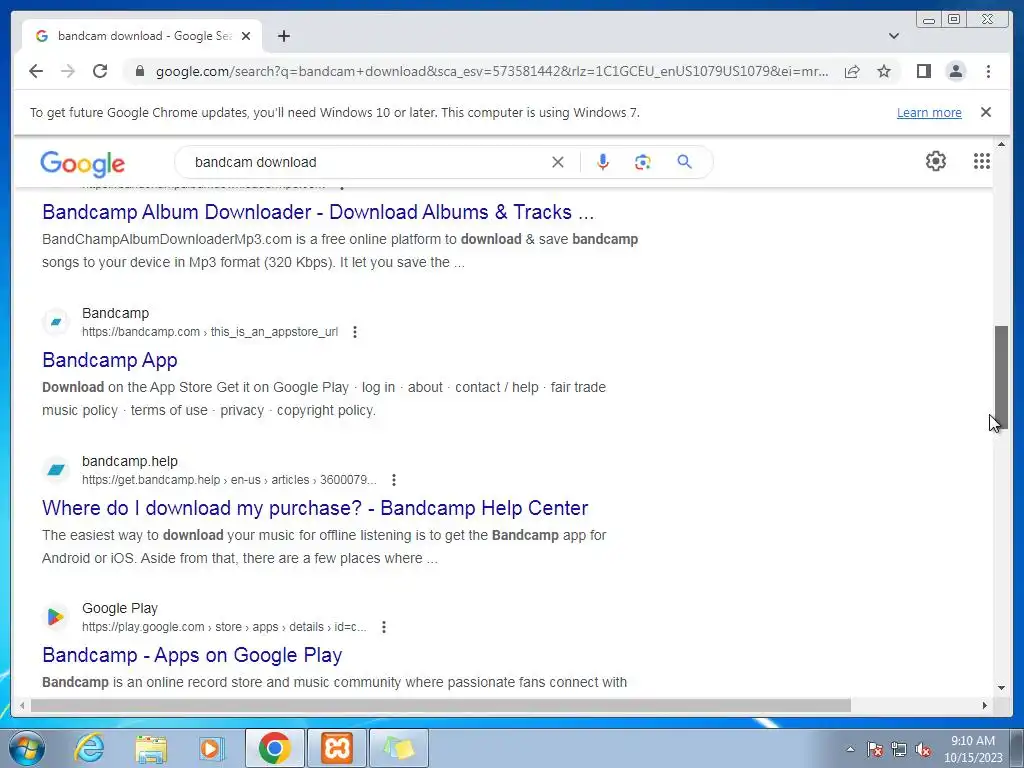This screenshot has height=768, width=1024.
Task: Open the clock showing 9:10 AM
Action: click(973, 749)
